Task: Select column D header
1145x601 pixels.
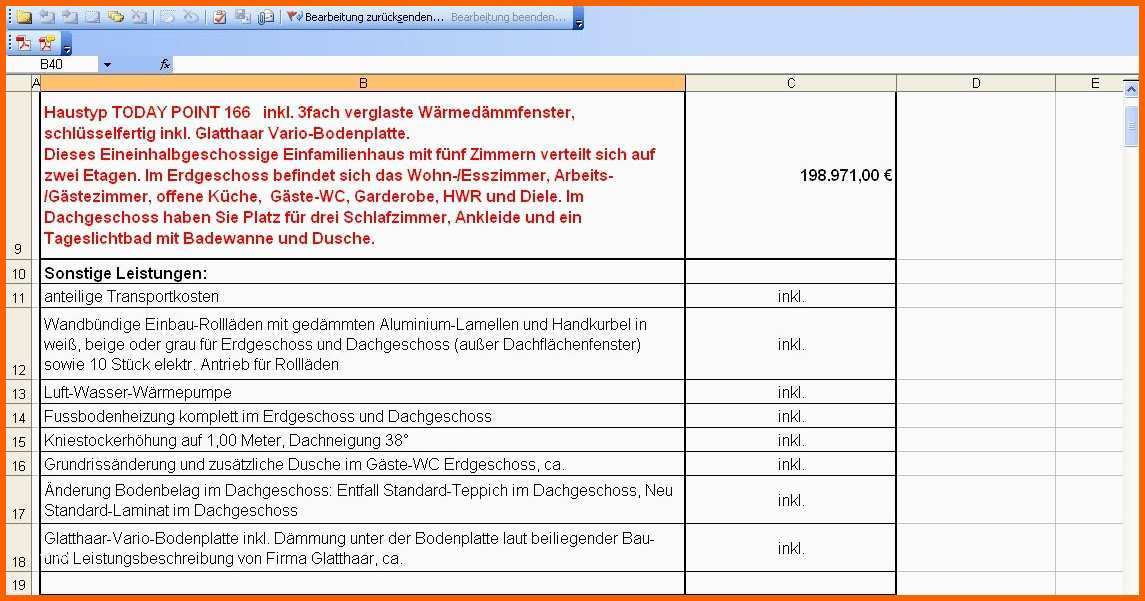Action: pos(976,83)
